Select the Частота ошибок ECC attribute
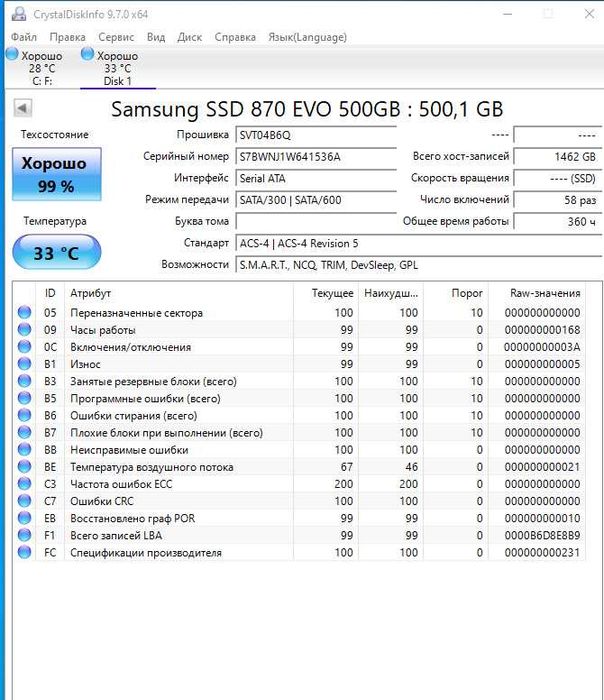Screen dimensions: 604x700 [121, 484]
